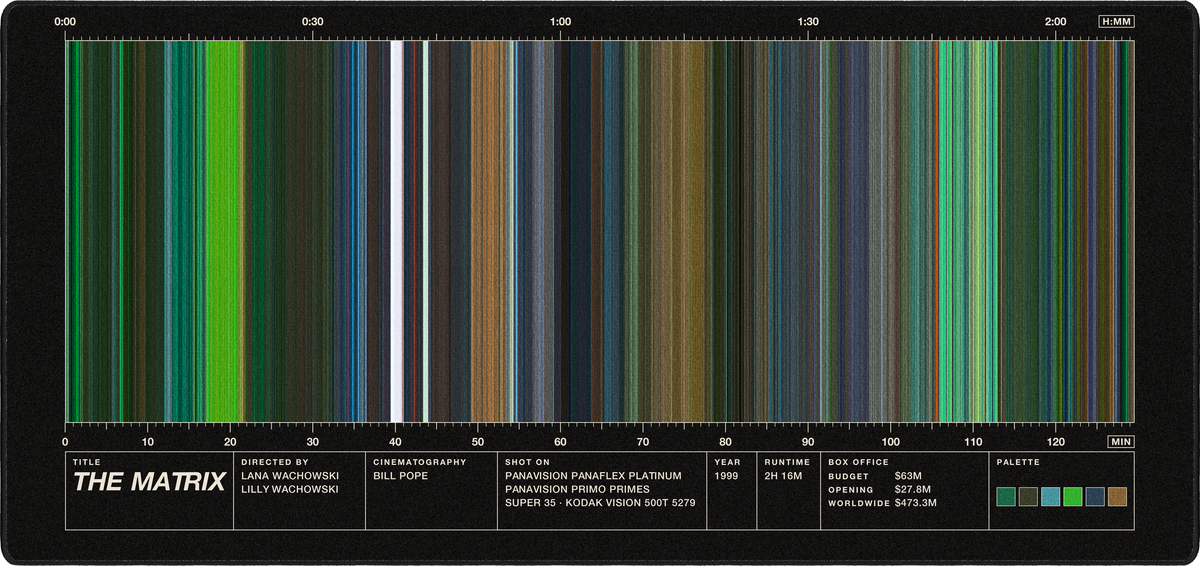This screenshot has width=1200, height=566.
Task: Select the 40 minute label on bottom axis
Action: pyautogui.click(x=395, y=441)
